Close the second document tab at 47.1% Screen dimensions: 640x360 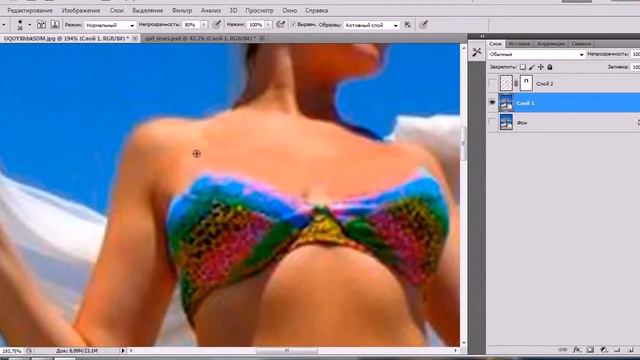[x=262, y=38]
